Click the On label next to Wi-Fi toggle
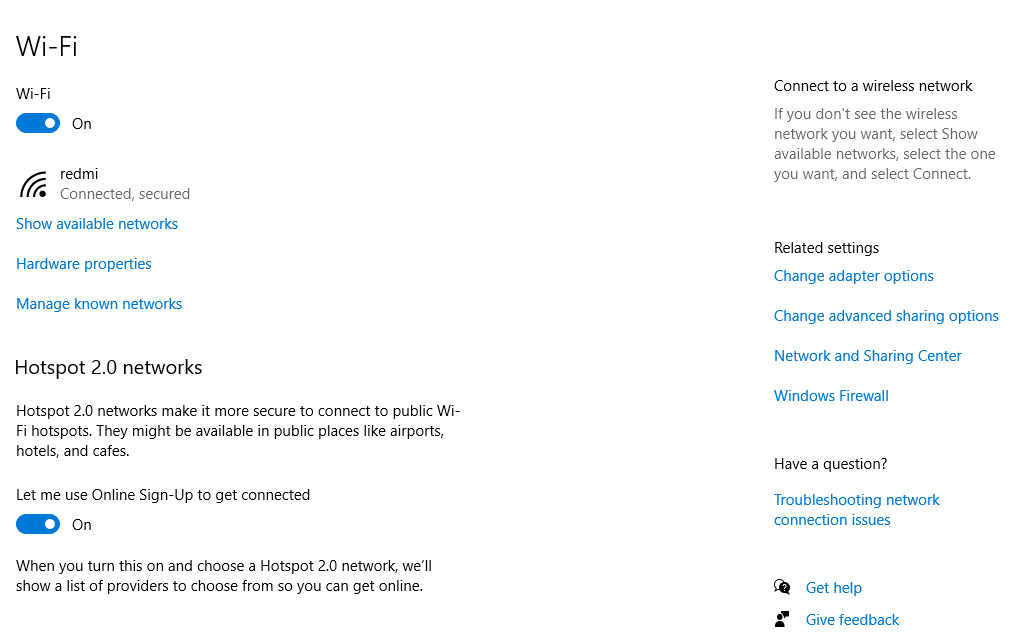 point(81,123)
